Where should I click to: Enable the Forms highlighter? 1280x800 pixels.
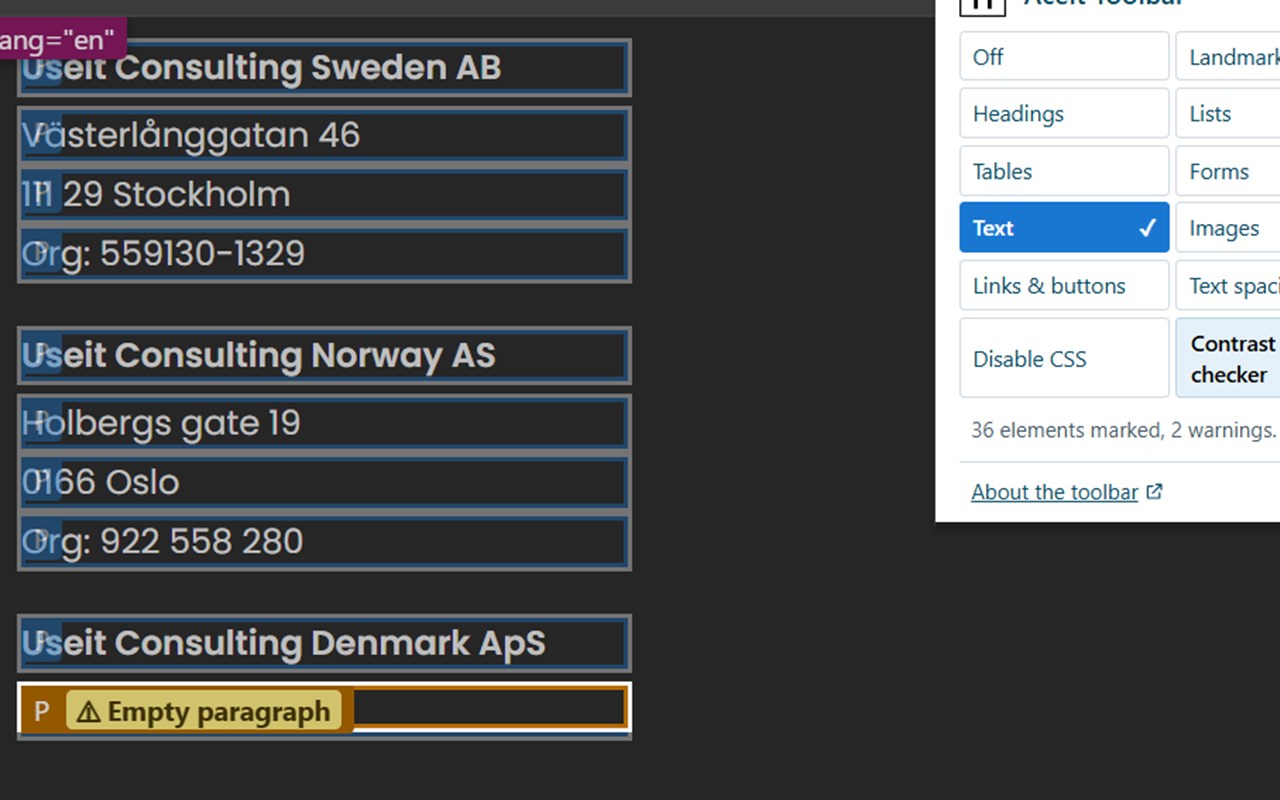click(x=1228, y=171)
